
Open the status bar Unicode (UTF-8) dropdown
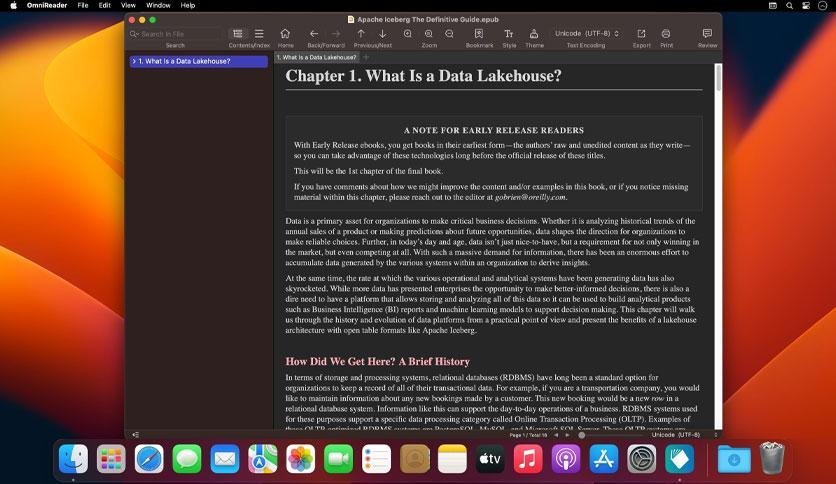click(683, 435)
